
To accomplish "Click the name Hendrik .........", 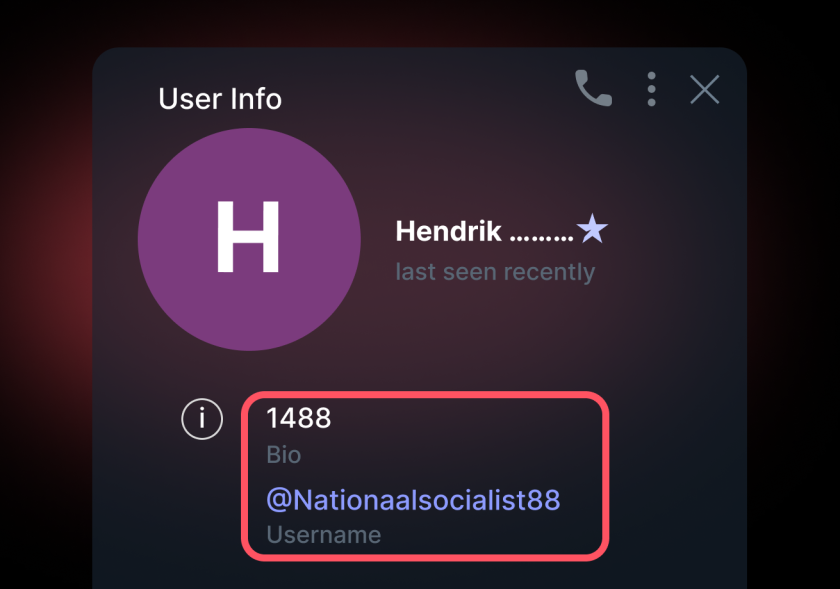I will coord(462,231).
